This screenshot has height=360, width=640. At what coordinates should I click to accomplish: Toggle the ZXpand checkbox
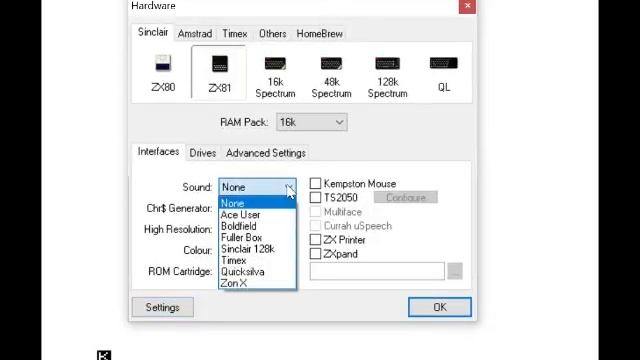315,253
